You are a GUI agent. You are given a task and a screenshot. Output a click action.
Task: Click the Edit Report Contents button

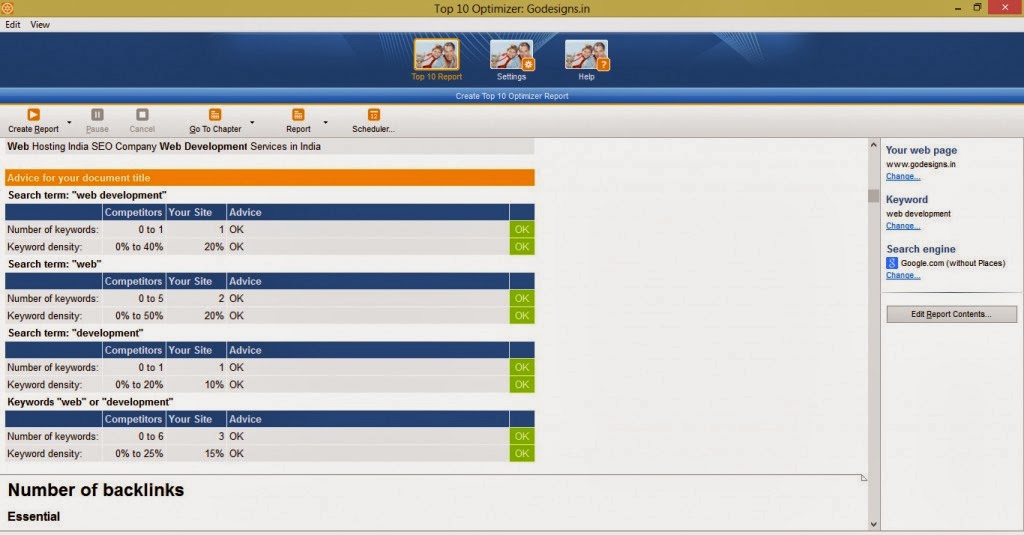[951, 314]
